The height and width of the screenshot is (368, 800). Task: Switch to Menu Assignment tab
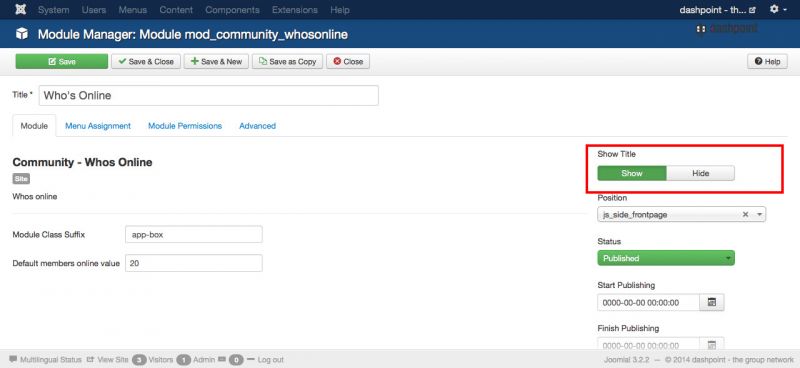pyautogui.click(x=98, y=126)
